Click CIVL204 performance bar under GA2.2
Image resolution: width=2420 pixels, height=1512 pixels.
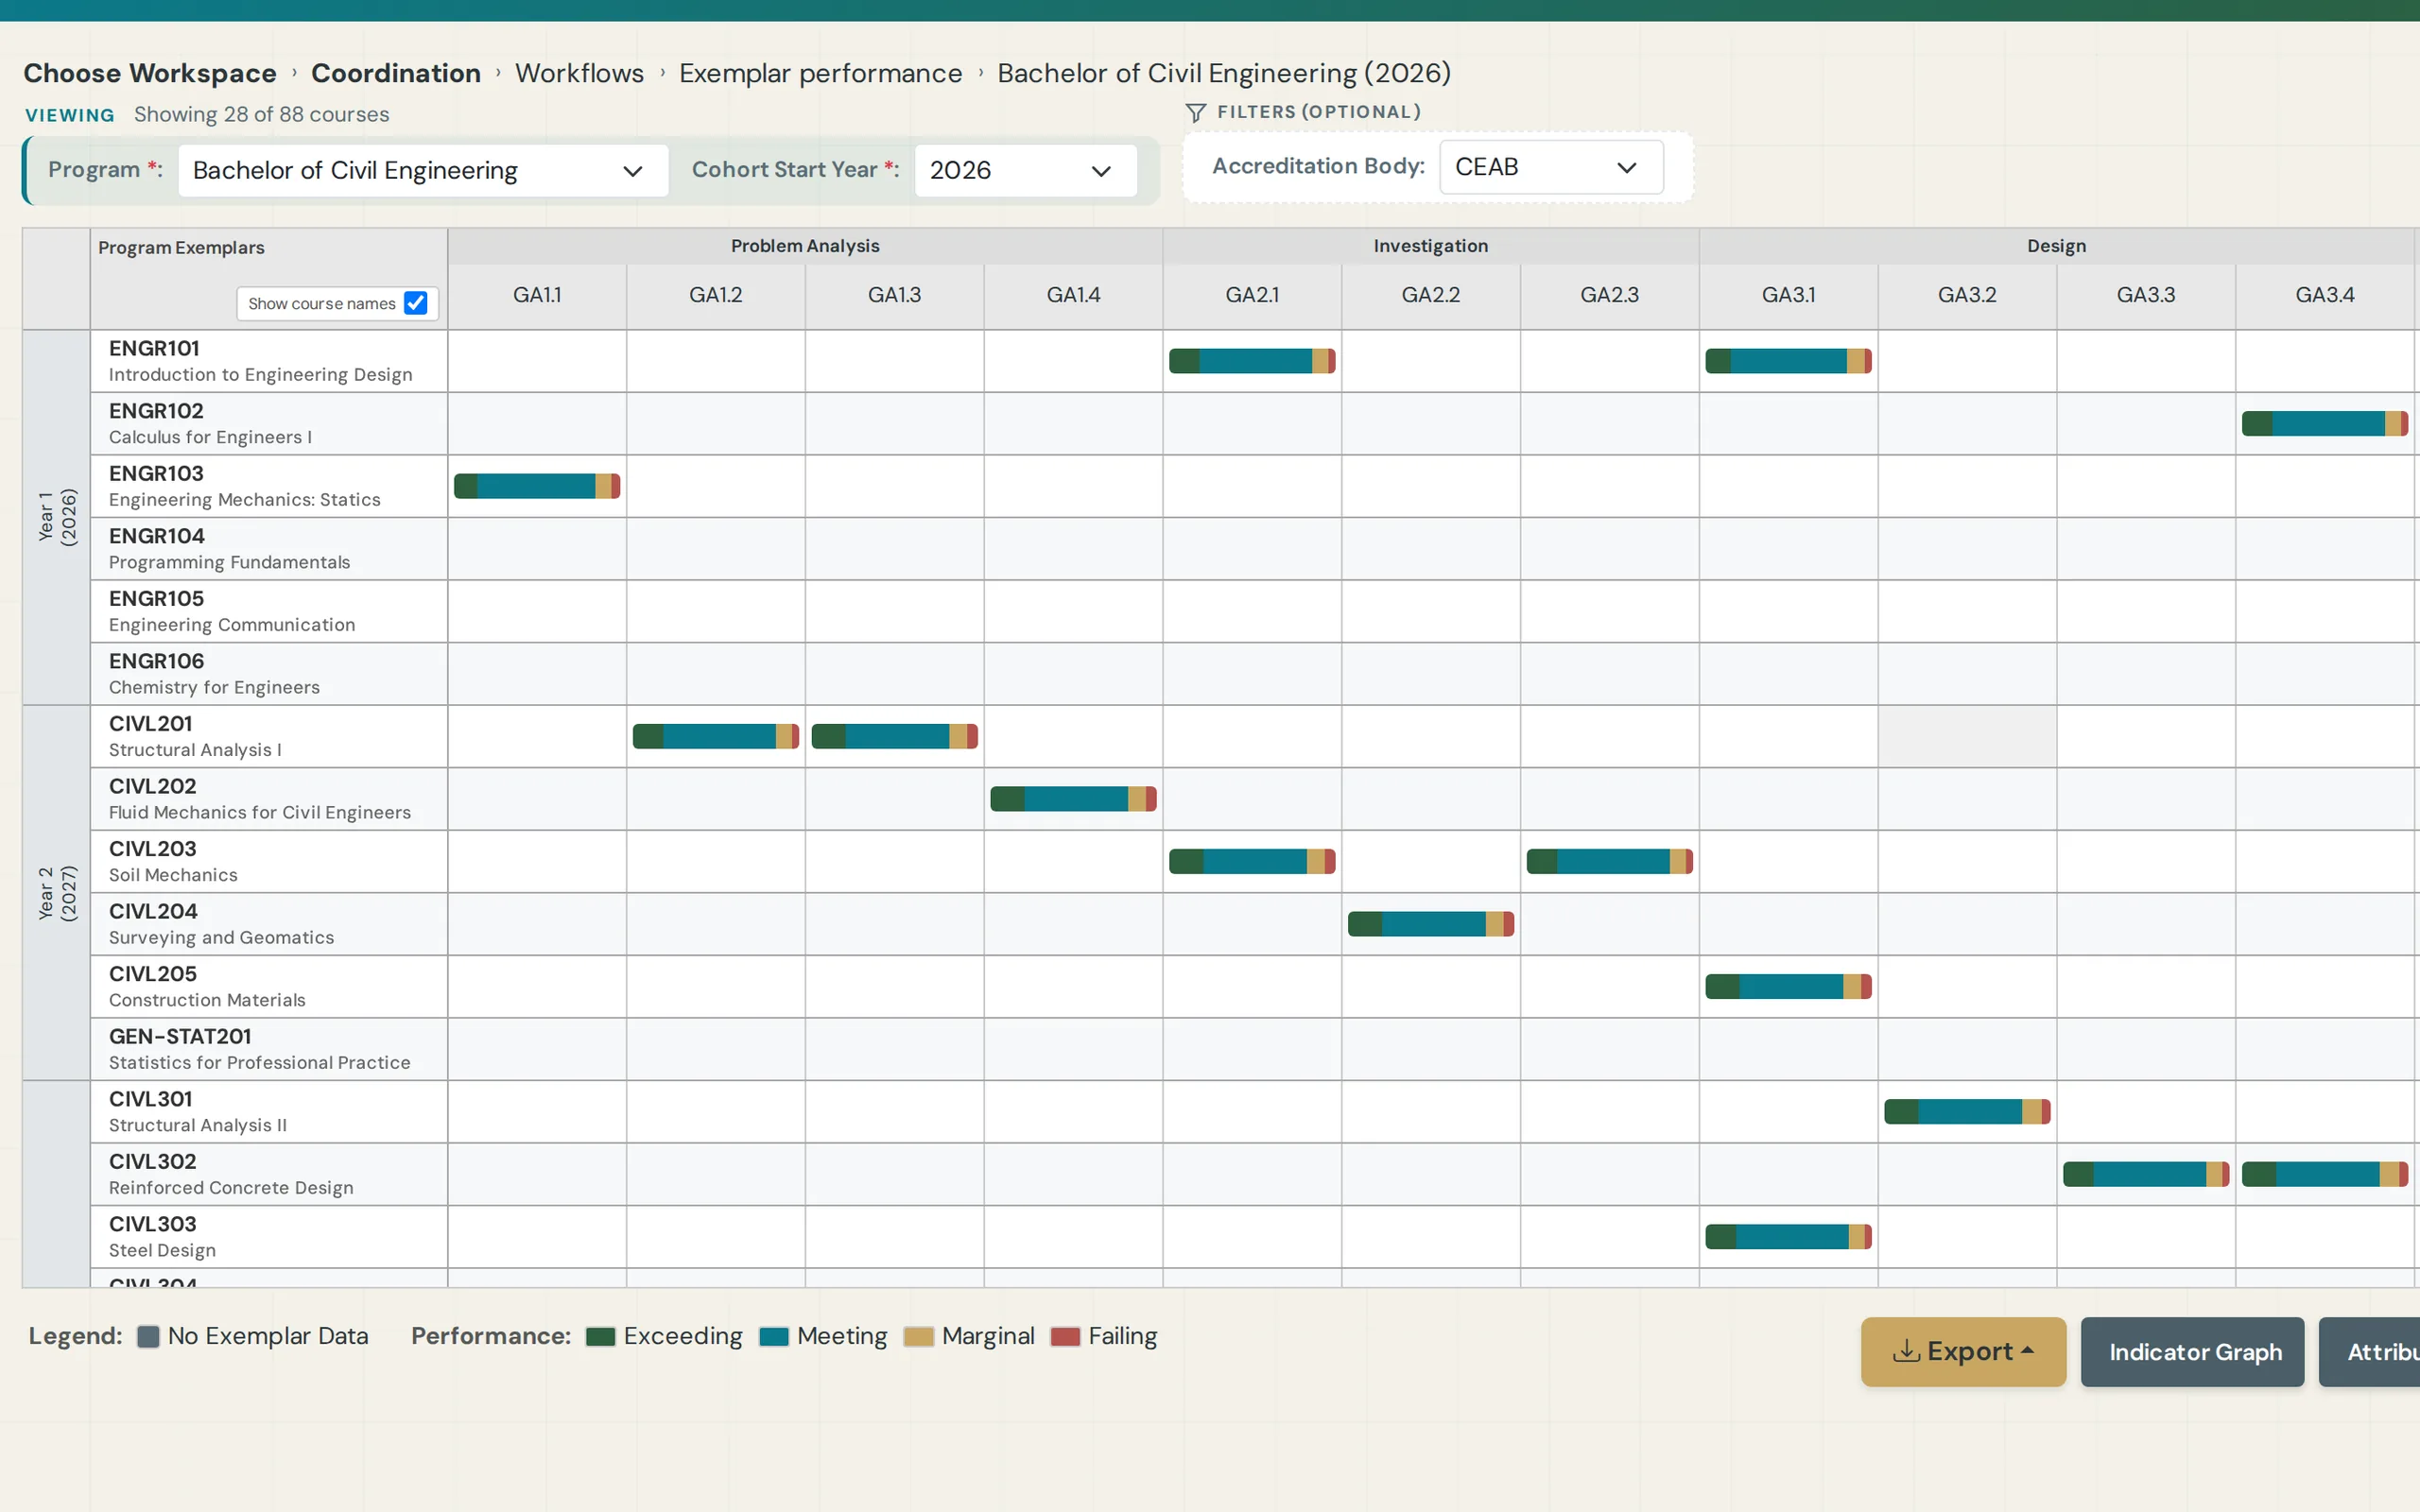click(1431, 924)
